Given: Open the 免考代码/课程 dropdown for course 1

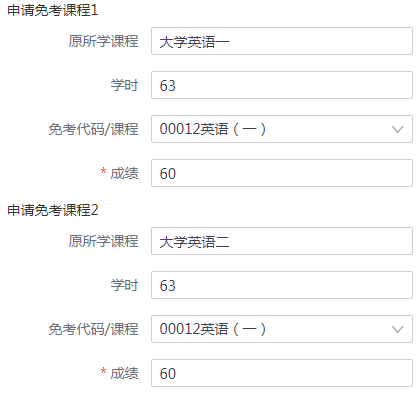Looking at the screenshot, I should [x=282, y=129].
